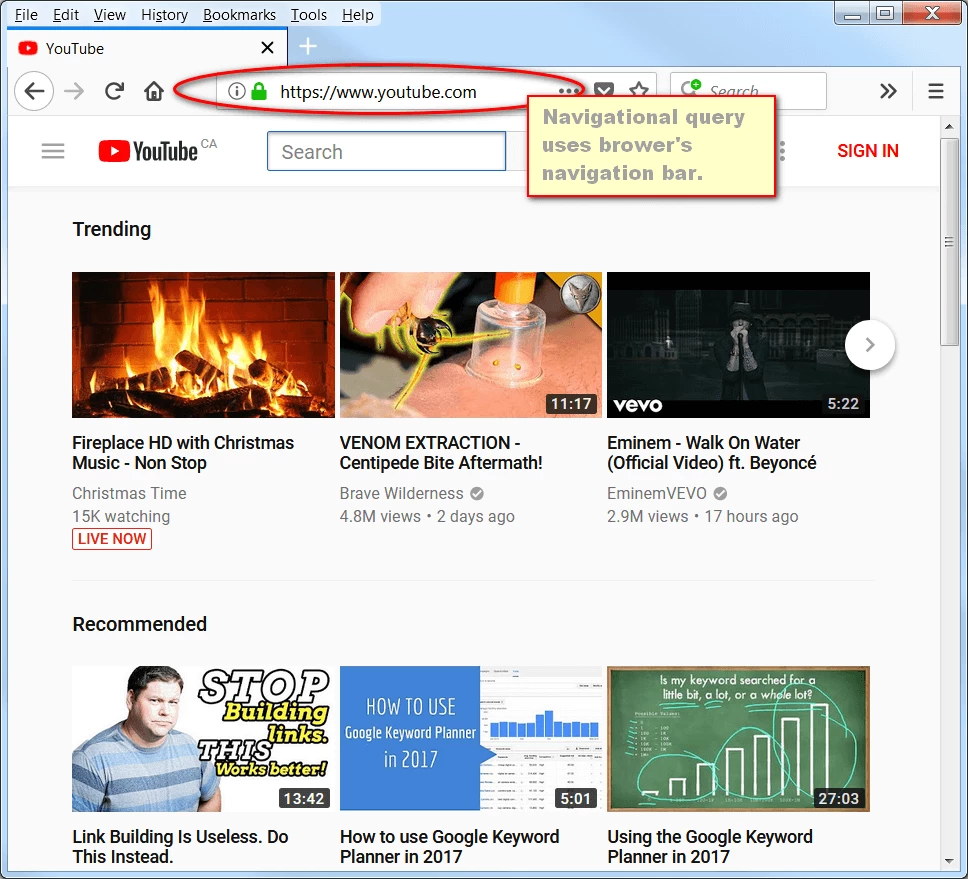Click title Link Building Is Useless
Screen dimensions: 968x879
click(x=180, y=846)
